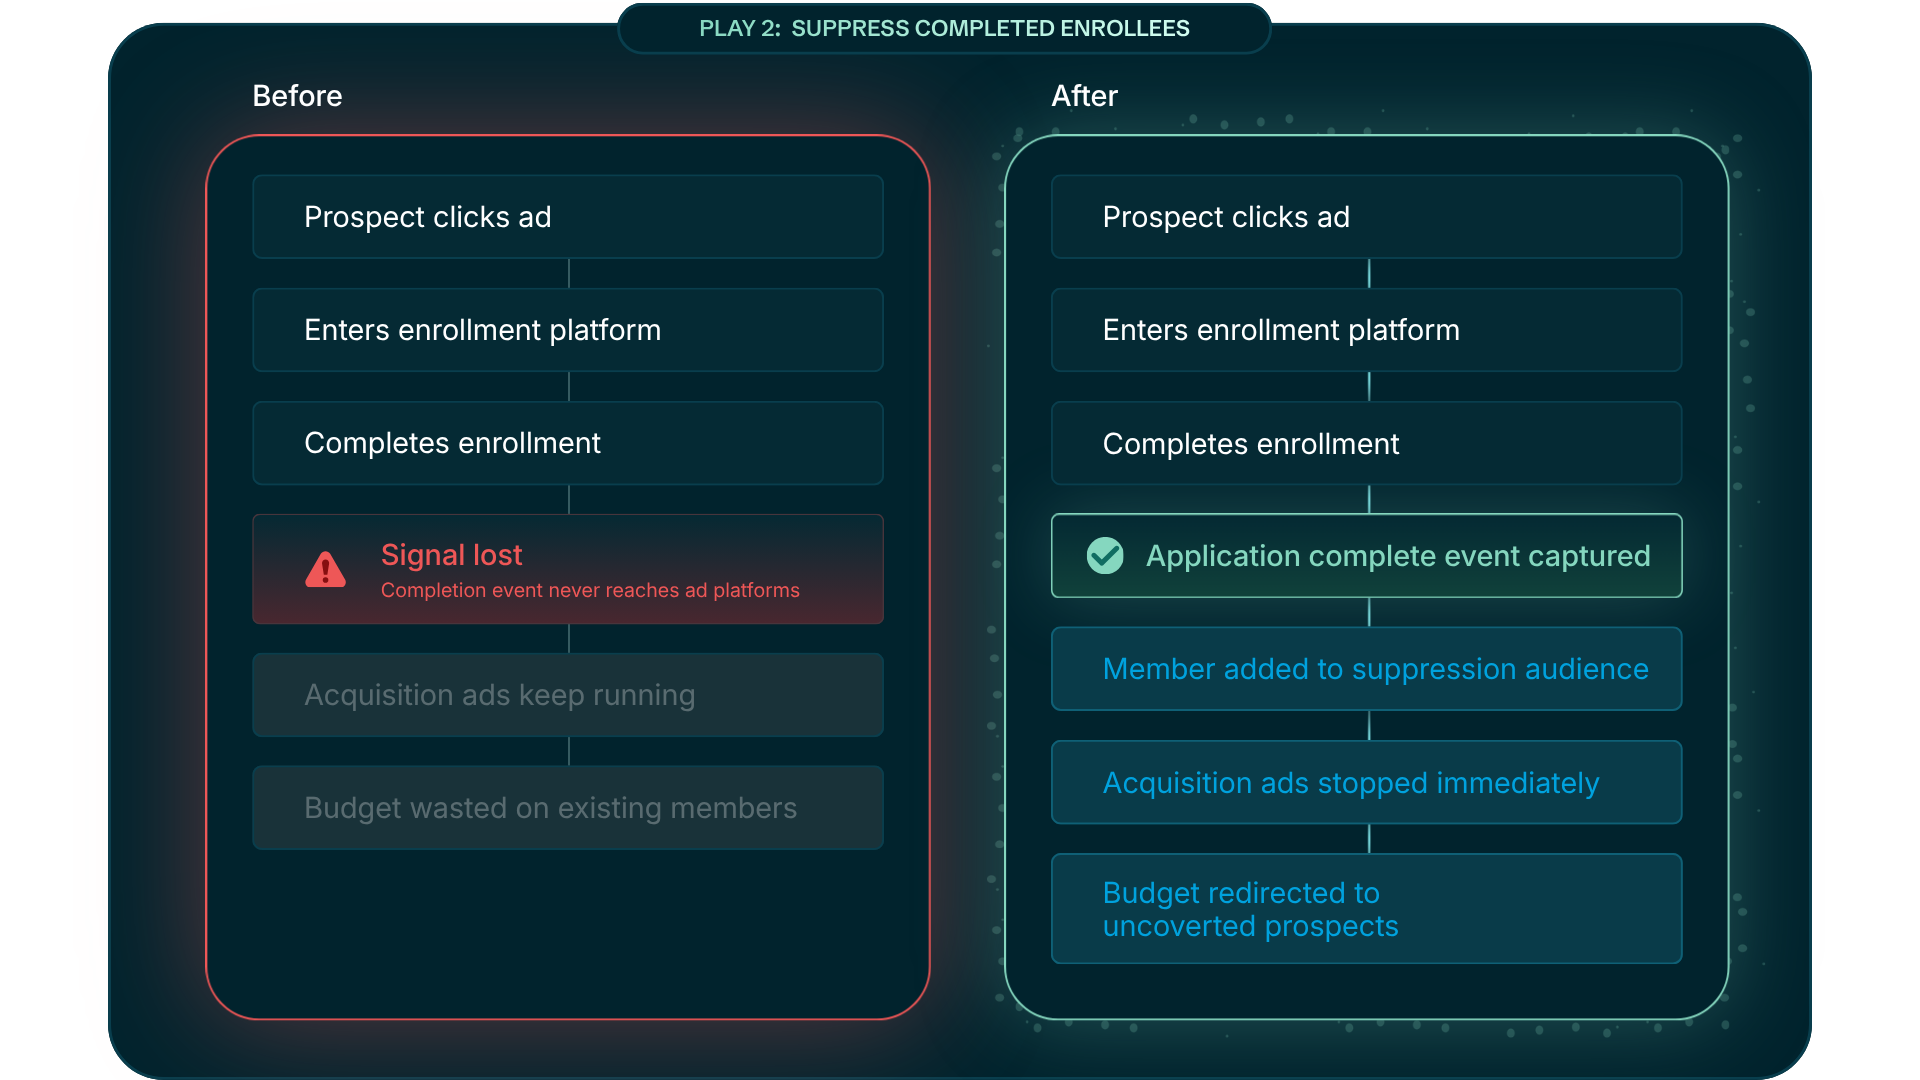This screenshot has width=1920, height=1080.
Task: Click the red warning triangle icon
Action: click(x=325, y=570)
